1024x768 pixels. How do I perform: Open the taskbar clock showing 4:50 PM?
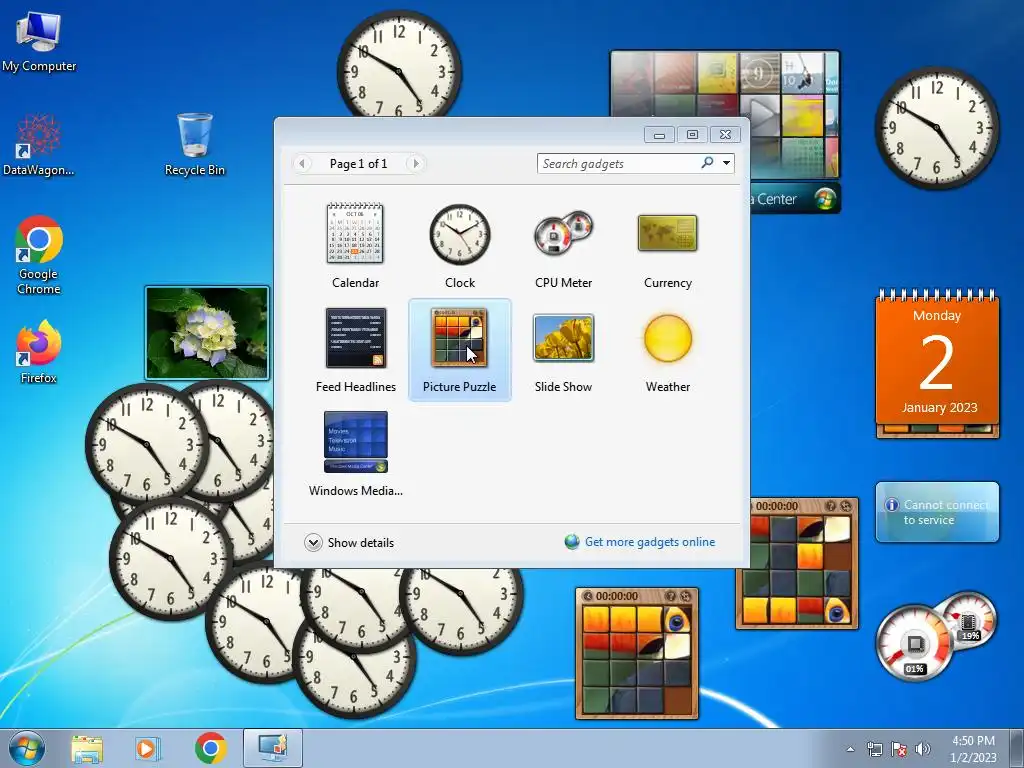point(973,749)
